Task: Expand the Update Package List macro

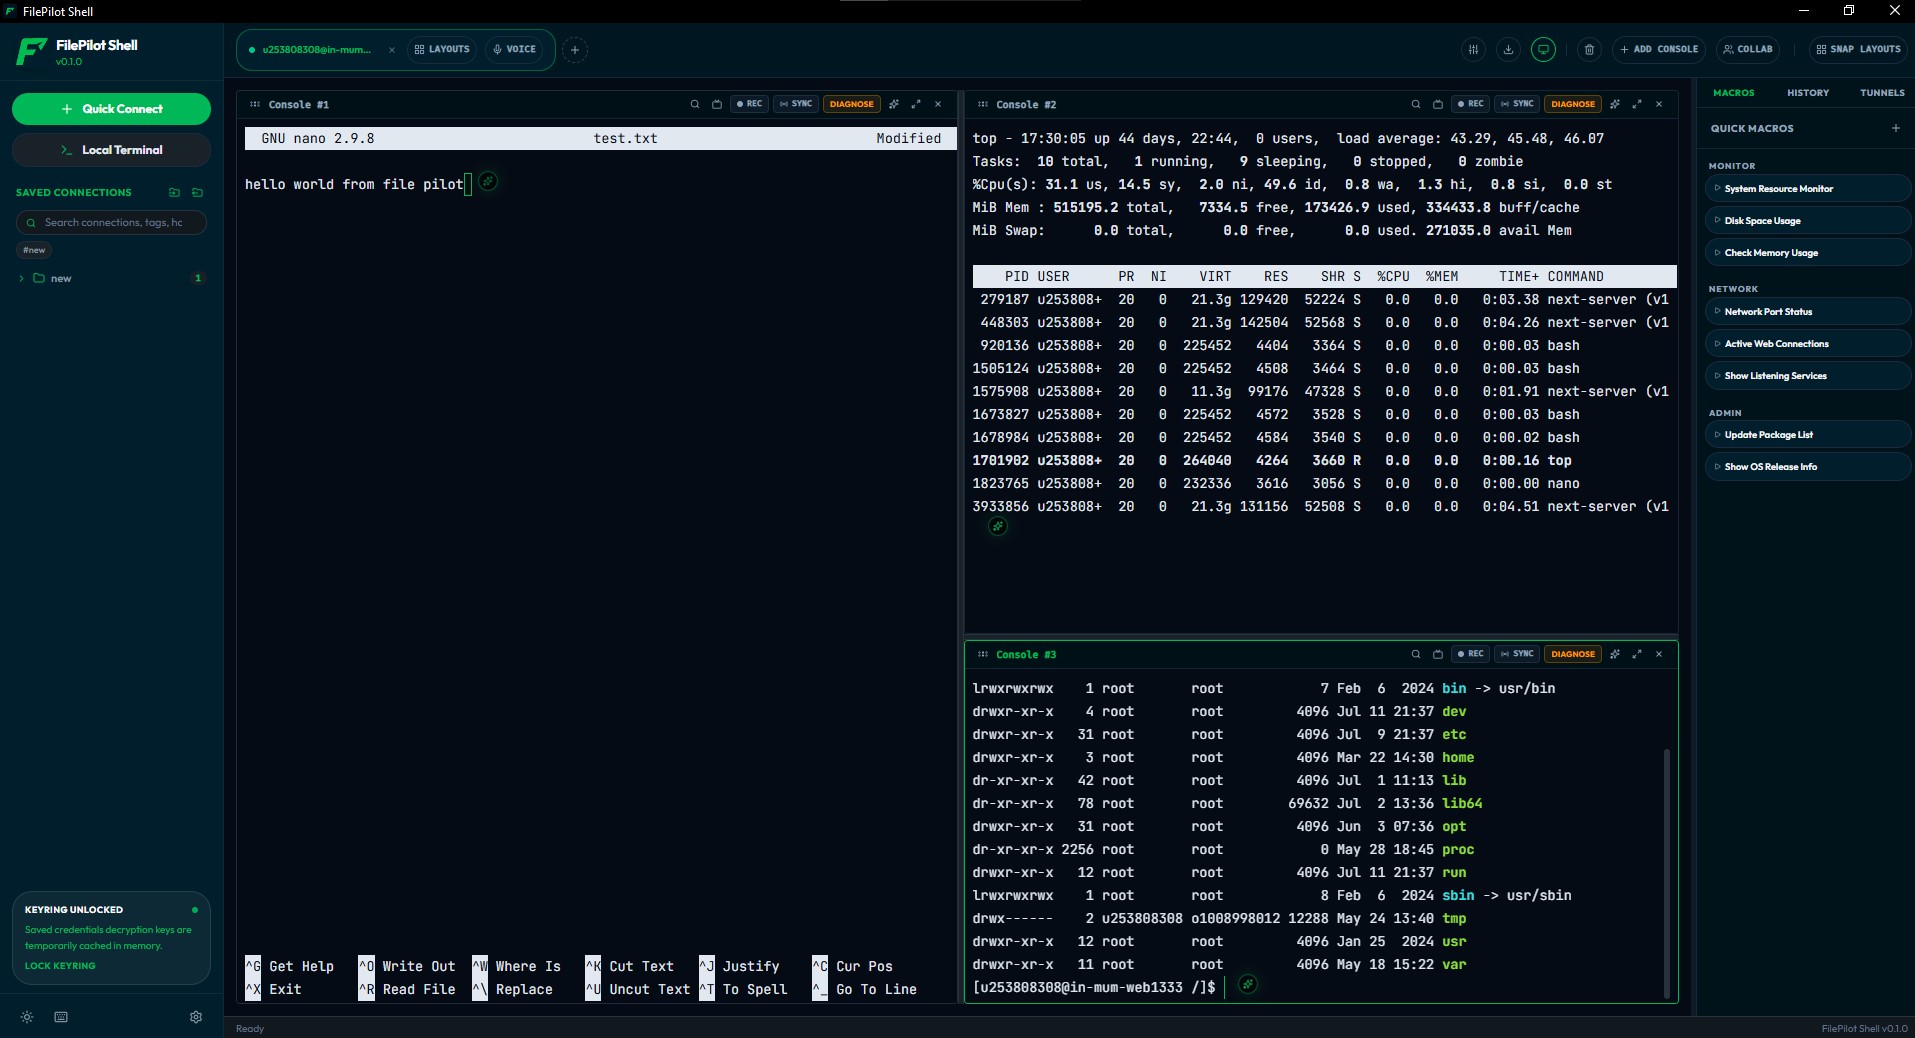Action: pyautogui.click(x=1807, y=434)
